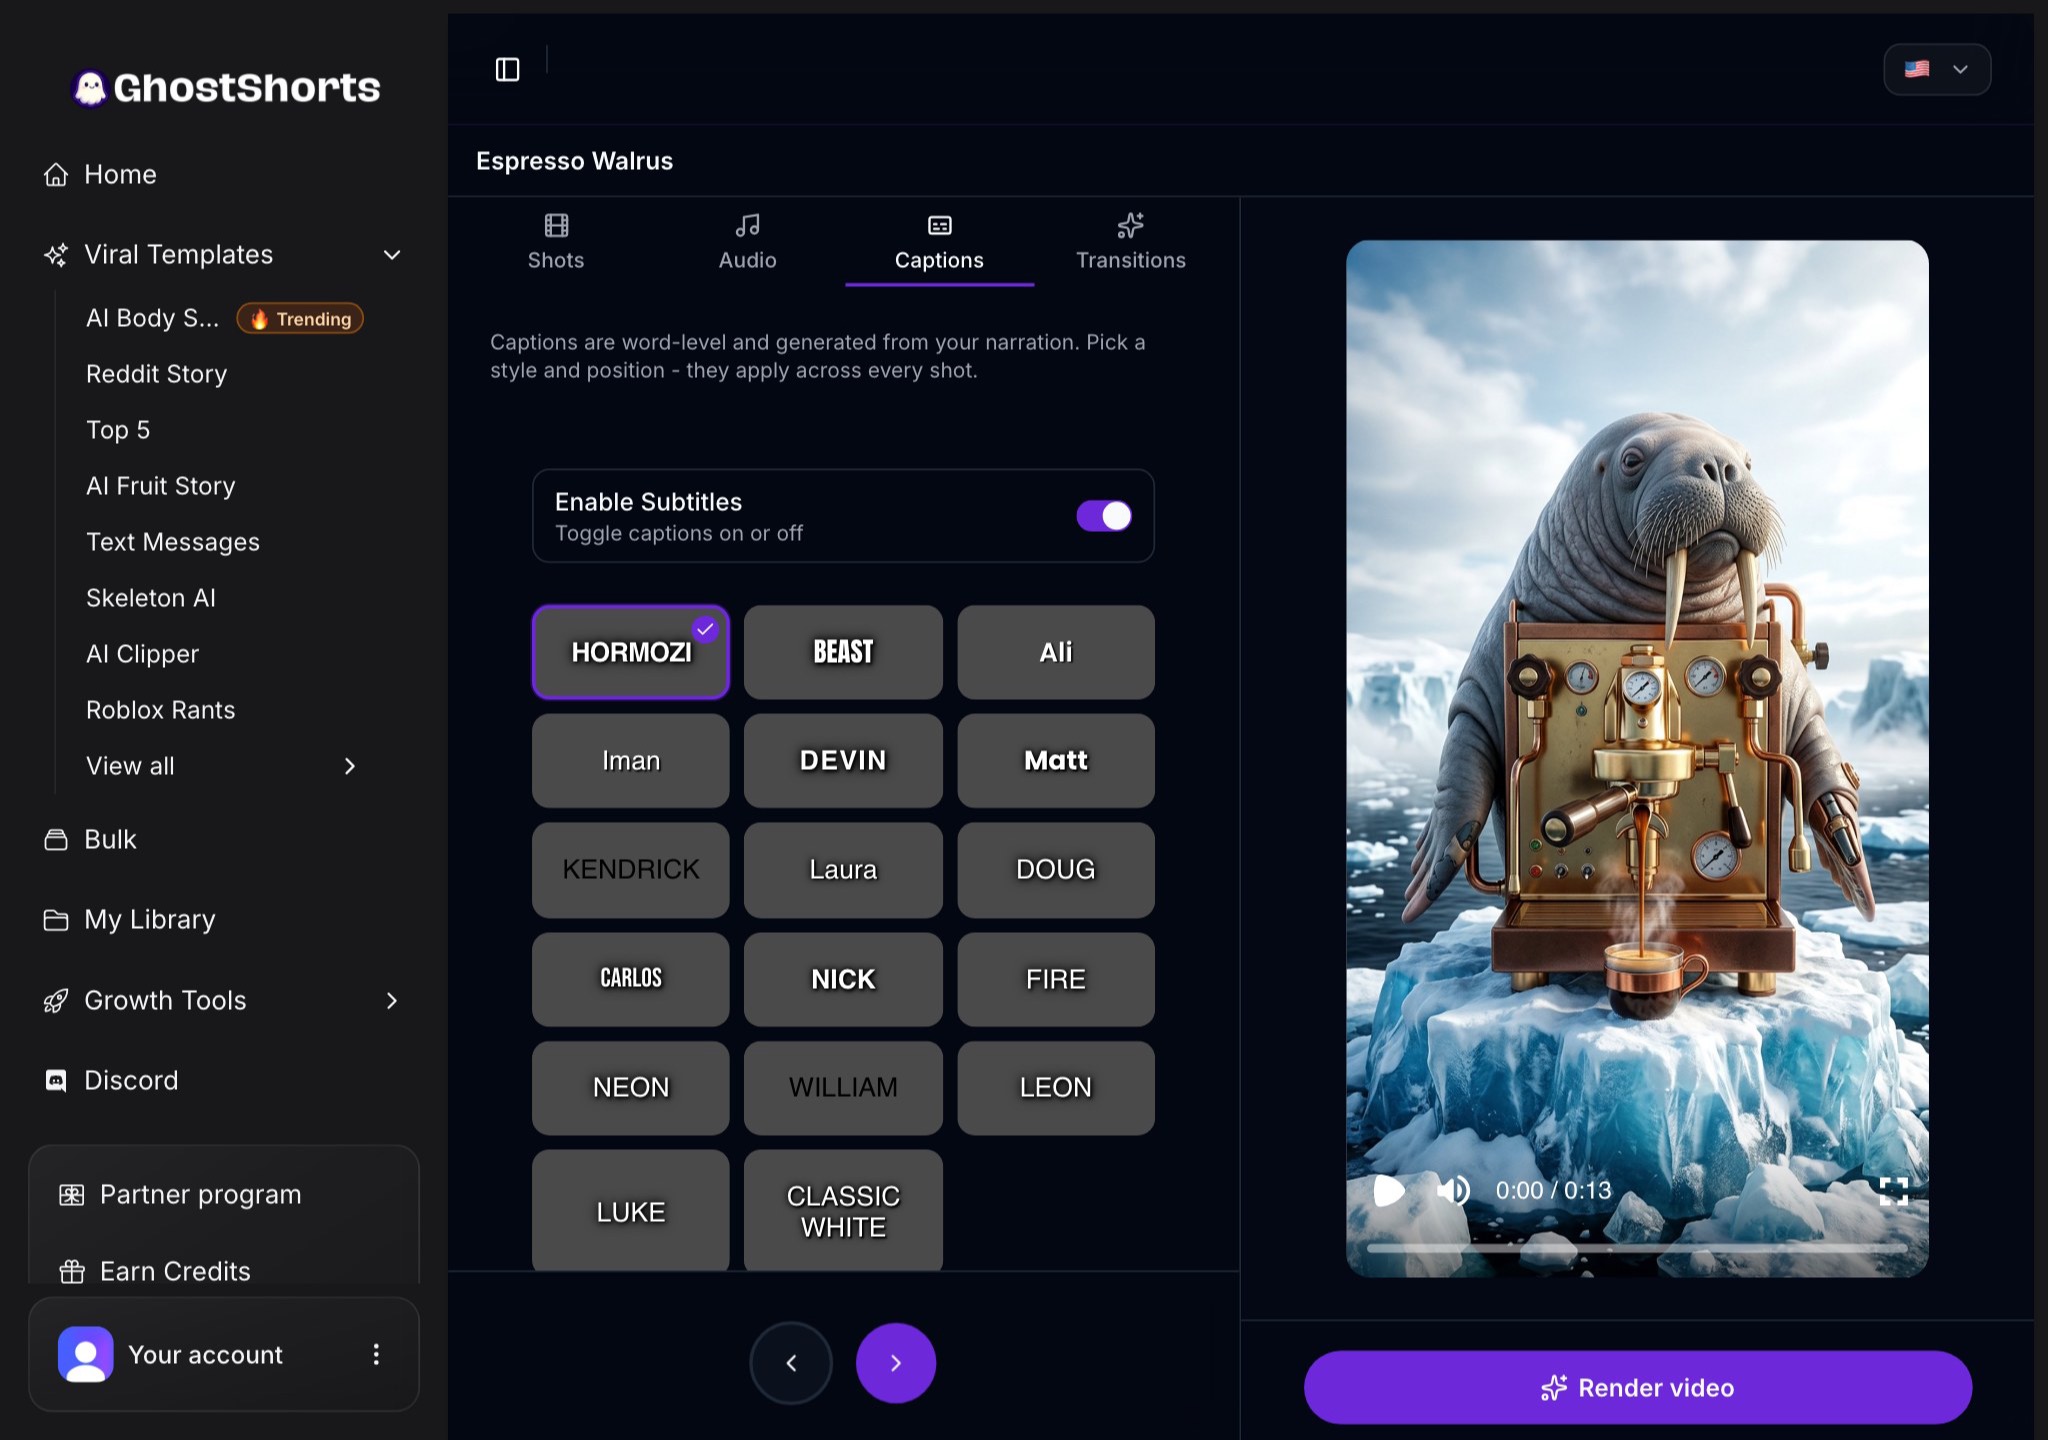The image size is (2048, 1440).
Task: Open AI Body template with Trending badge
Action: (x=224, y=318)
